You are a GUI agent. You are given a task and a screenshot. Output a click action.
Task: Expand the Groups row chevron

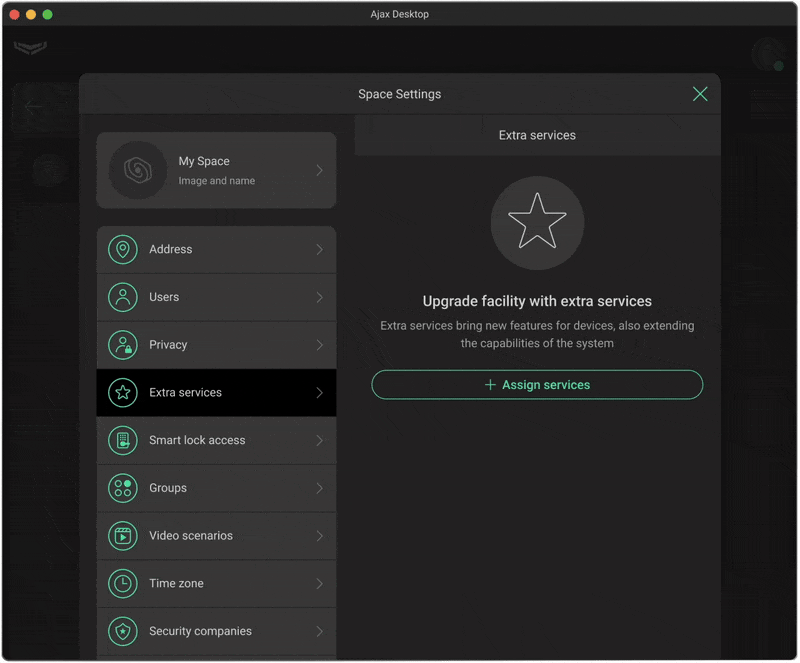(x=320, y=488)
